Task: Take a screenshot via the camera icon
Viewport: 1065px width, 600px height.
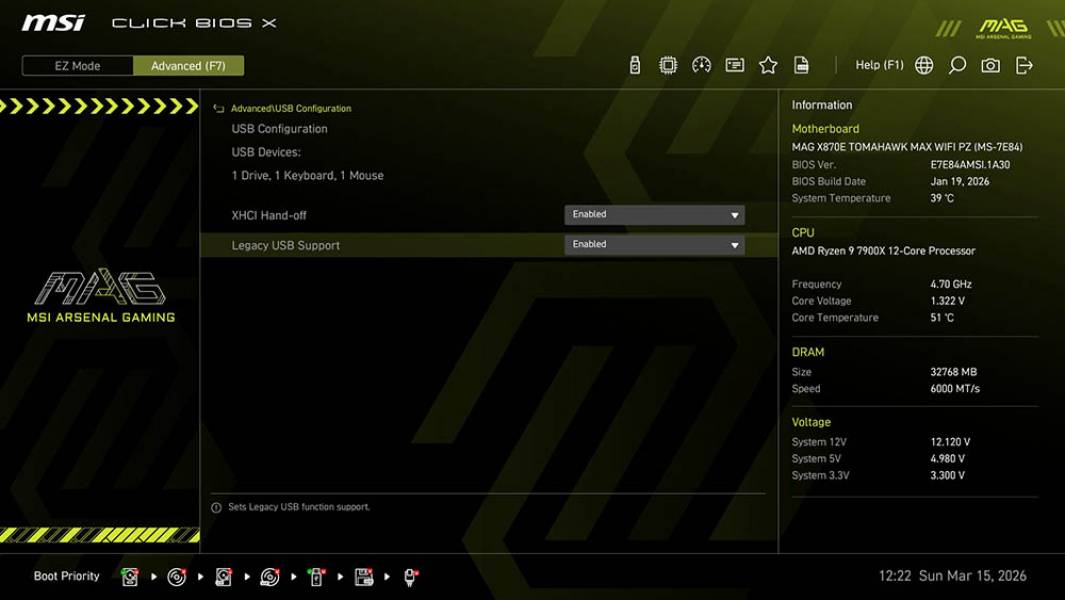Action: (x=989, y=64)
